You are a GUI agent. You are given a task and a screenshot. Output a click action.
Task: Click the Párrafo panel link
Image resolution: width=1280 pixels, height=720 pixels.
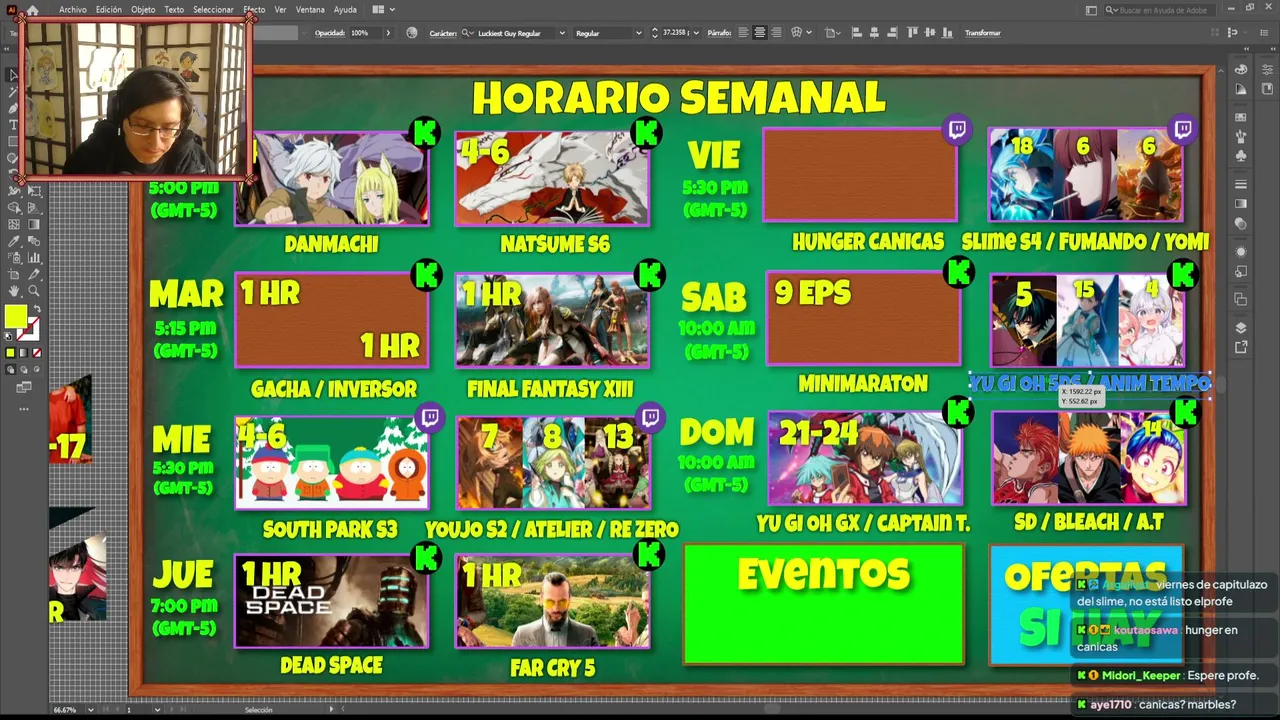[x=719, y=33]
